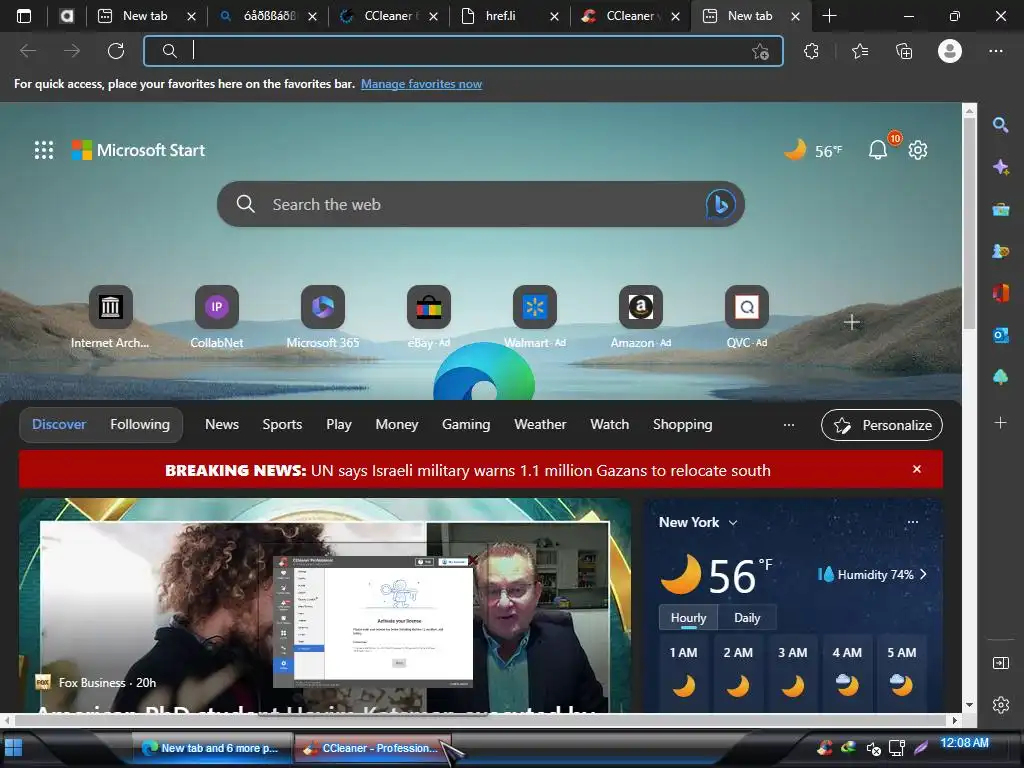The image size is (1024, 768).
Task: Open the weather card more options menu
Action: tap(912, 522)
